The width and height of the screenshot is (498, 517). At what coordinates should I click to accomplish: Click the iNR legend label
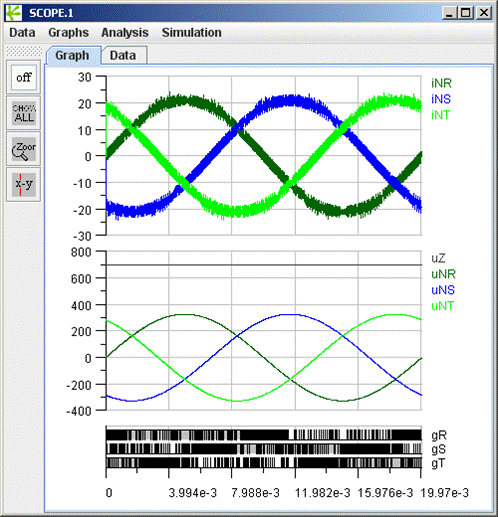[441, 83]
